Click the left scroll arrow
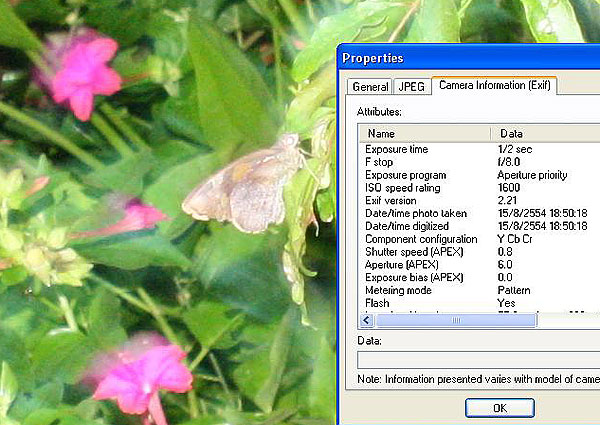Screen dimensions: 600x425 point(367,320)
